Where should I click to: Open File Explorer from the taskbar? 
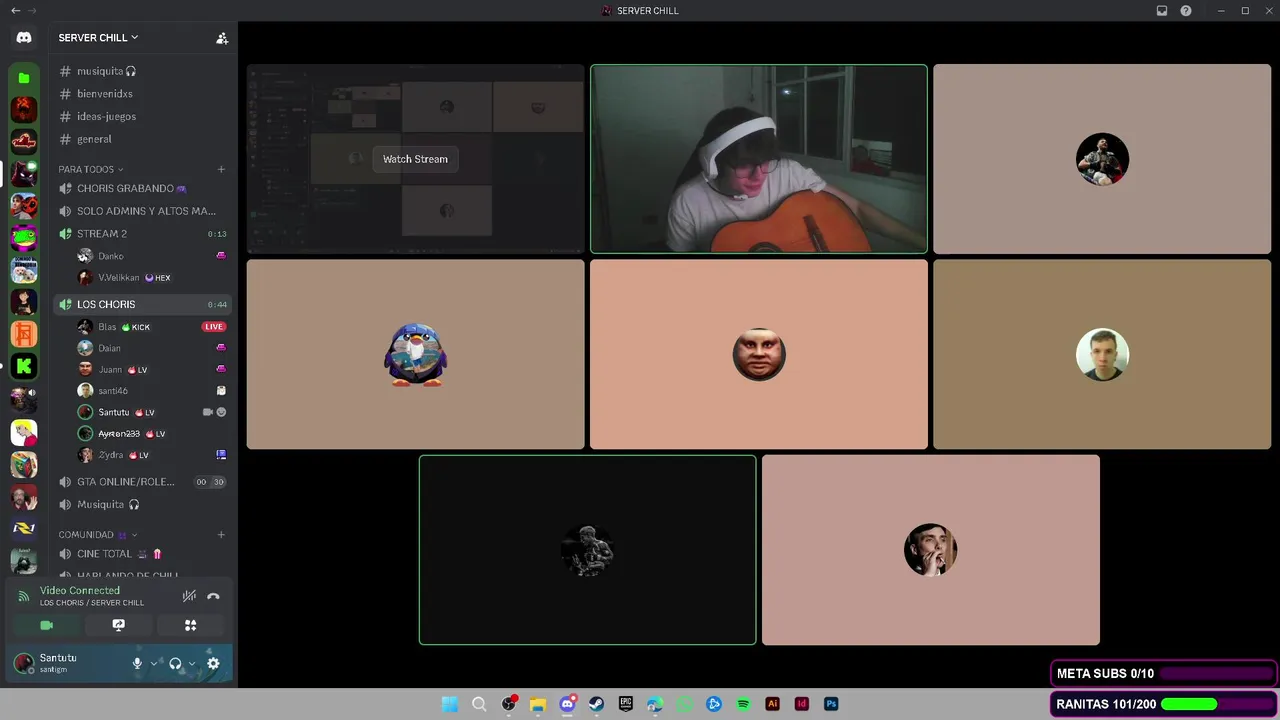537,704
